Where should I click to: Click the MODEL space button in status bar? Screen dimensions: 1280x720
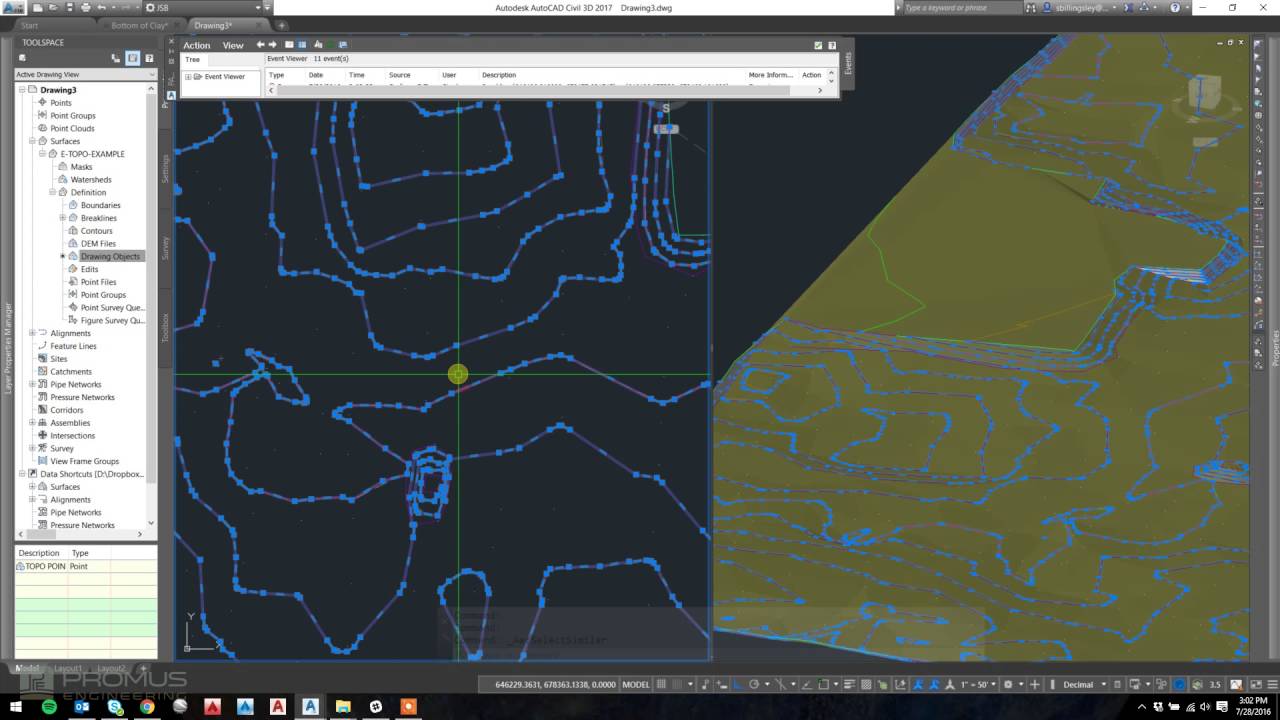pyautogui.click(x=636, y=685)
